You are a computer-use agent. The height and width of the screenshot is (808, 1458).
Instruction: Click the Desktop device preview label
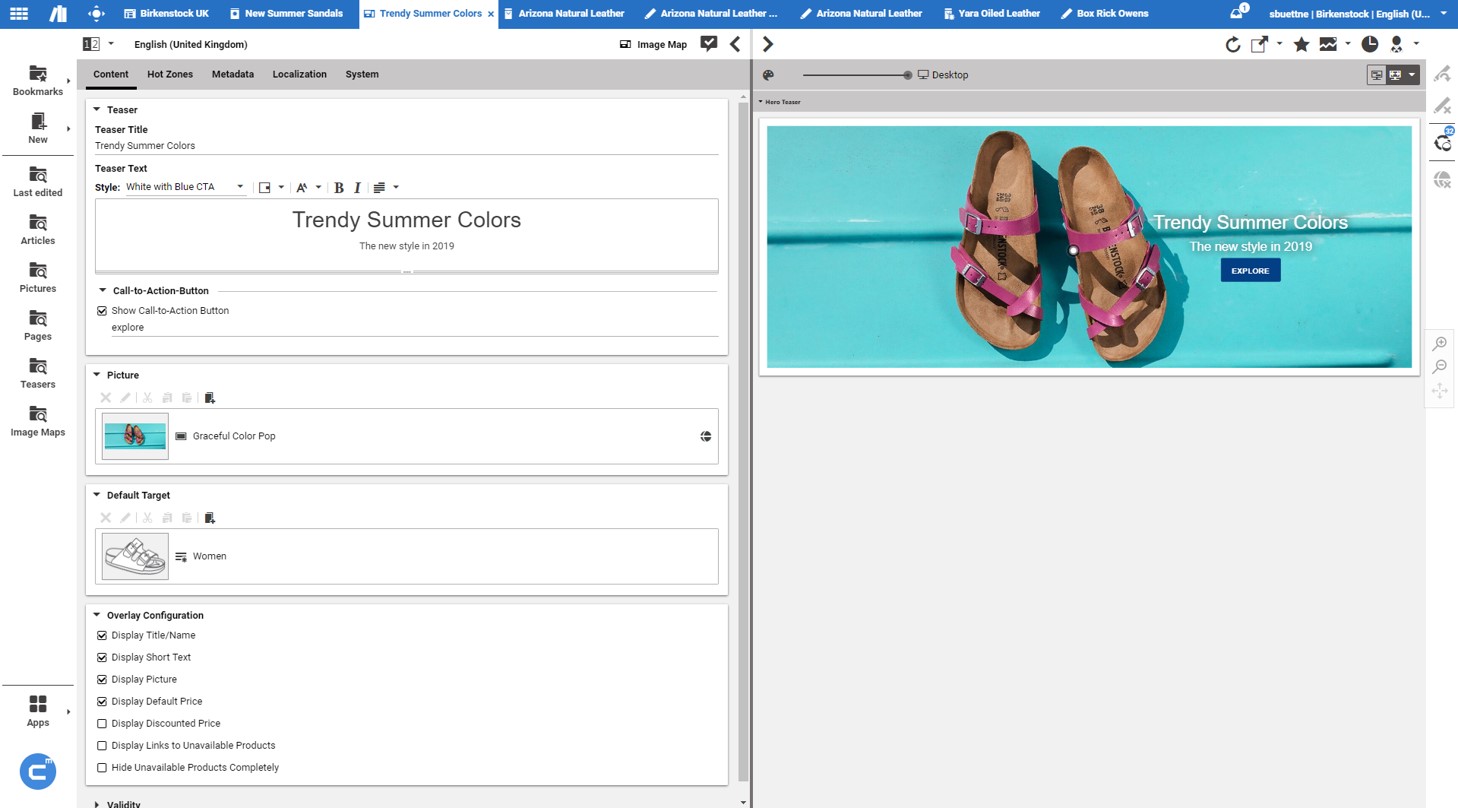click(950, 75)
